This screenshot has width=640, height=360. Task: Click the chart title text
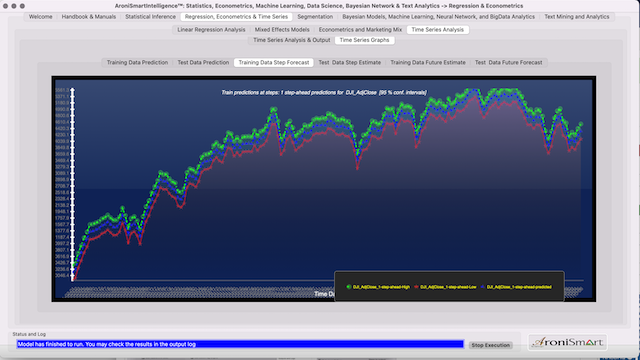click(x=324, y=93)
